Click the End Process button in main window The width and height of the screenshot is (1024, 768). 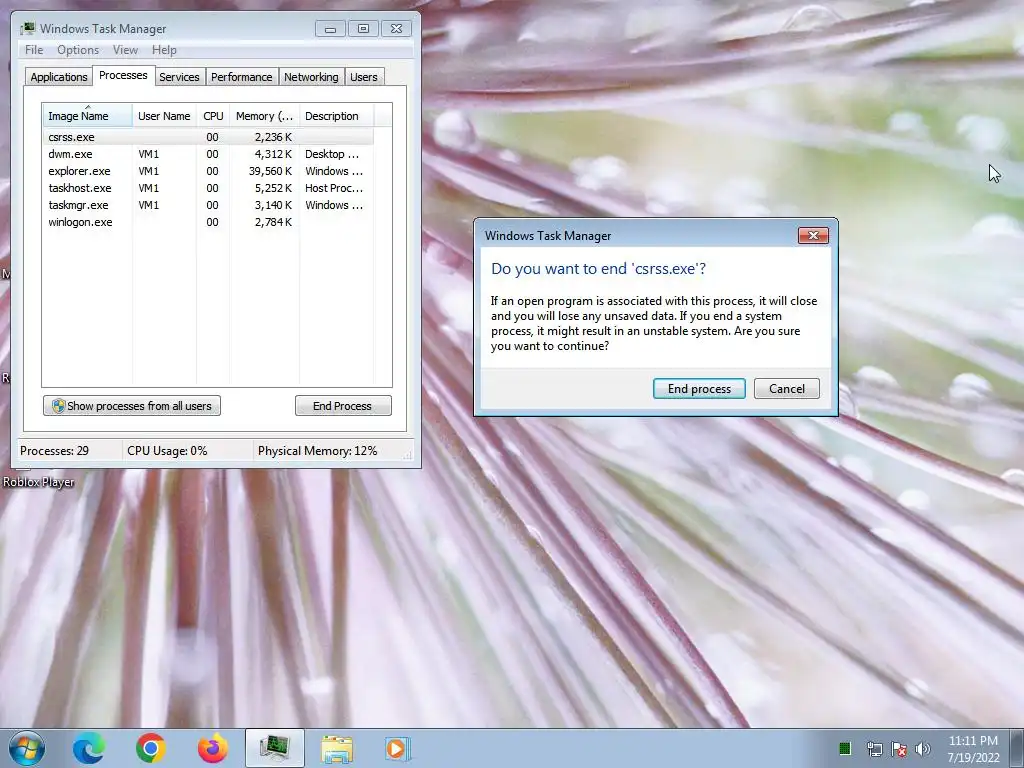pyautogui.click(x=343, y=406)
